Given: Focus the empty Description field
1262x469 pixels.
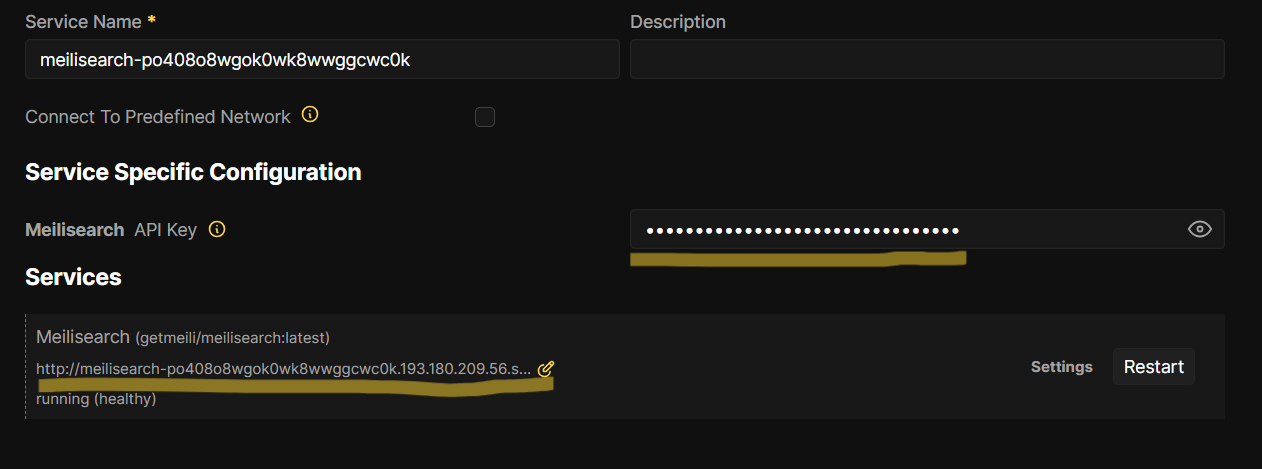Looking at the screenshot, I should [926, 59].
